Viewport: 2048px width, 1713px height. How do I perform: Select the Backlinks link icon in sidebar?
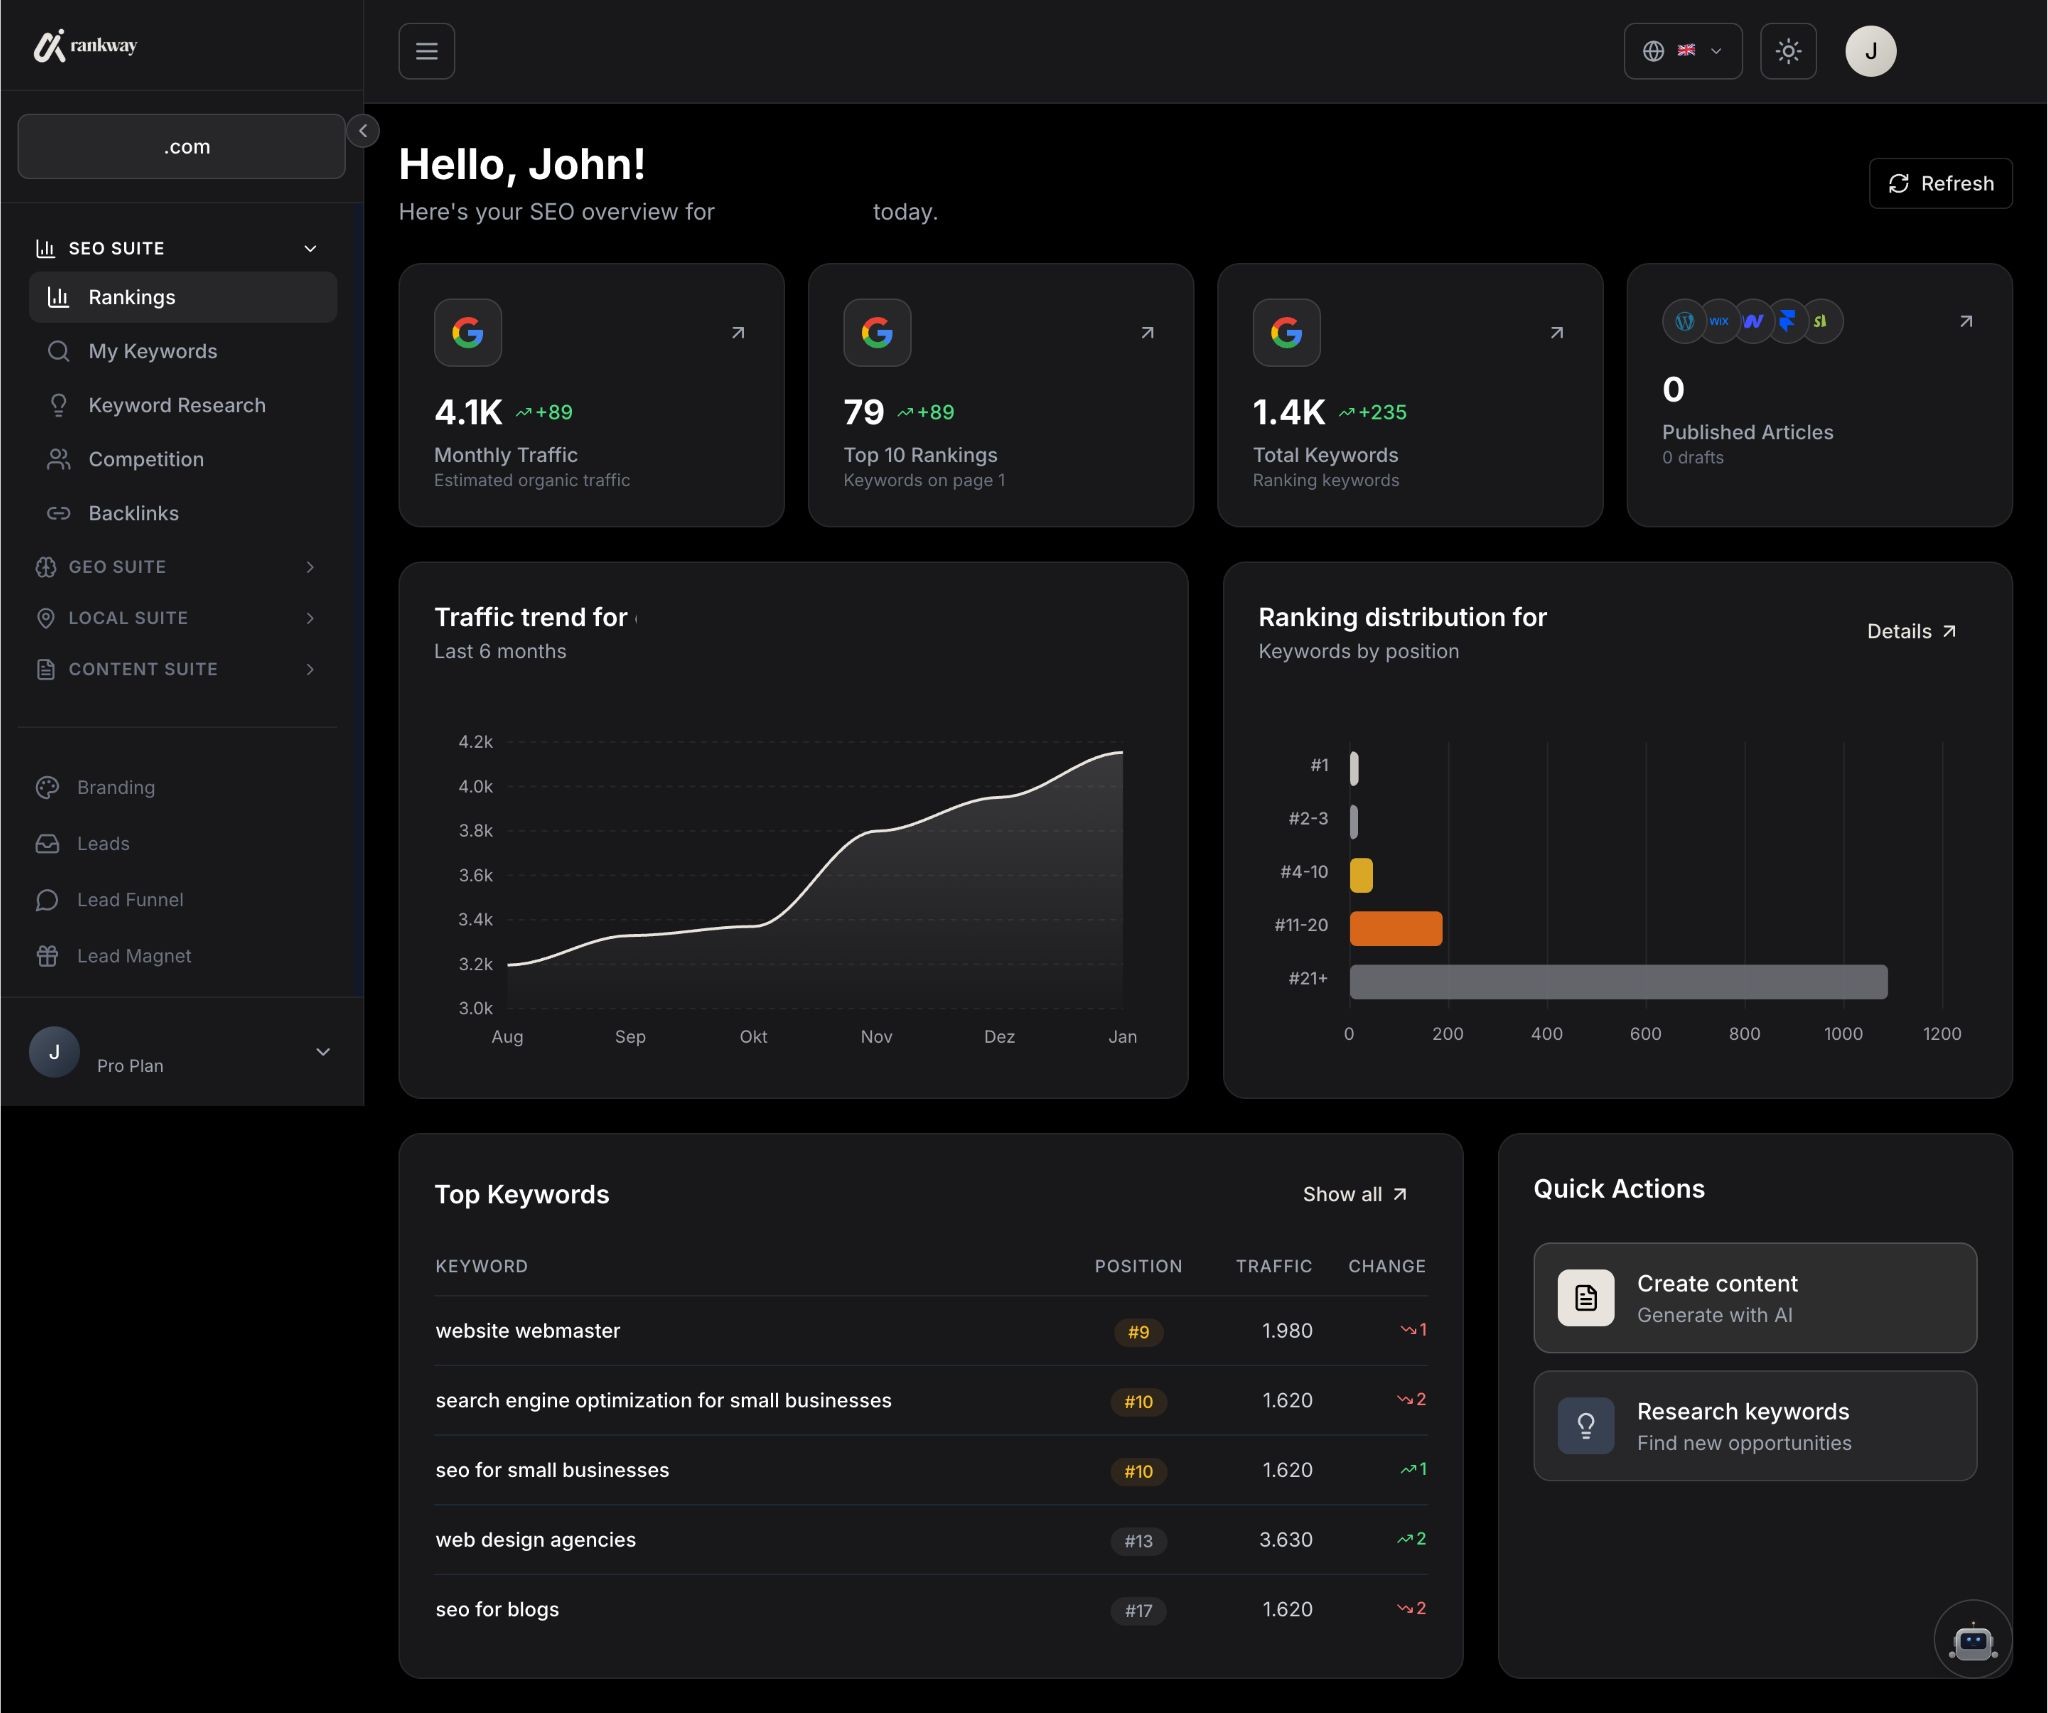tap(59, 513)
